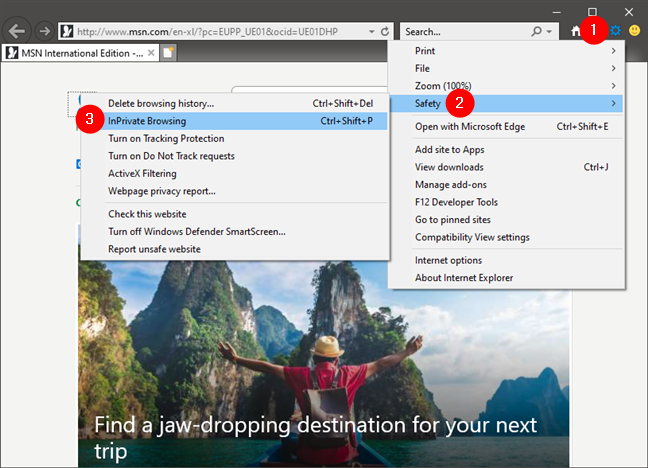Click the Back navigation arrow
The height and width of the screenshot is (468, 648).
point(17,31)
